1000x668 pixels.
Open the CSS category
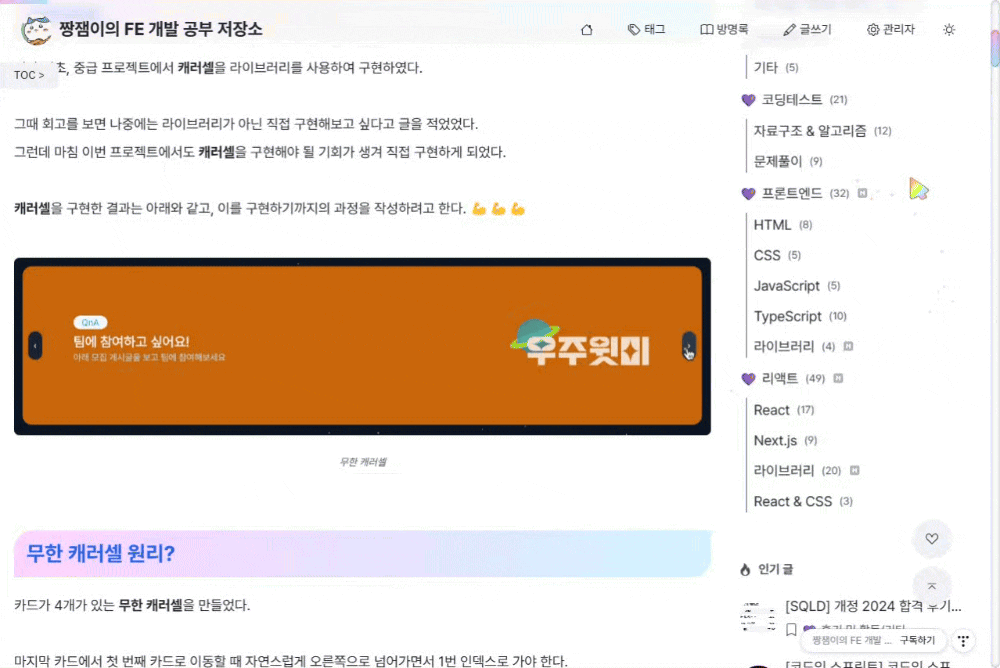pos(777,255)
